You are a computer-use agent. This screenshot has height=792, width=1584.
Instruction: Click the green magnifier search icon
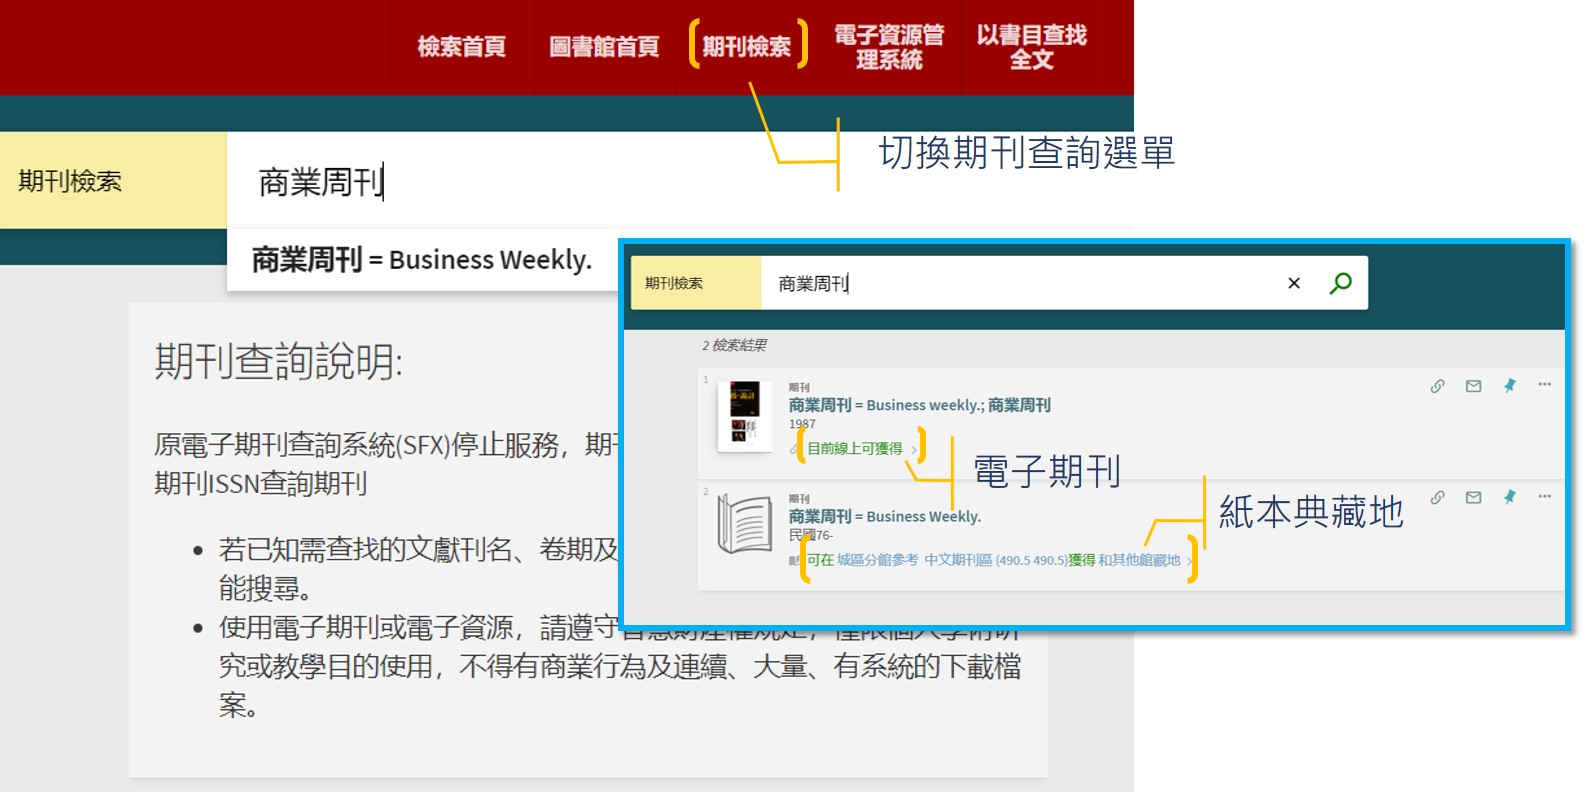[x=1340, y=283]
